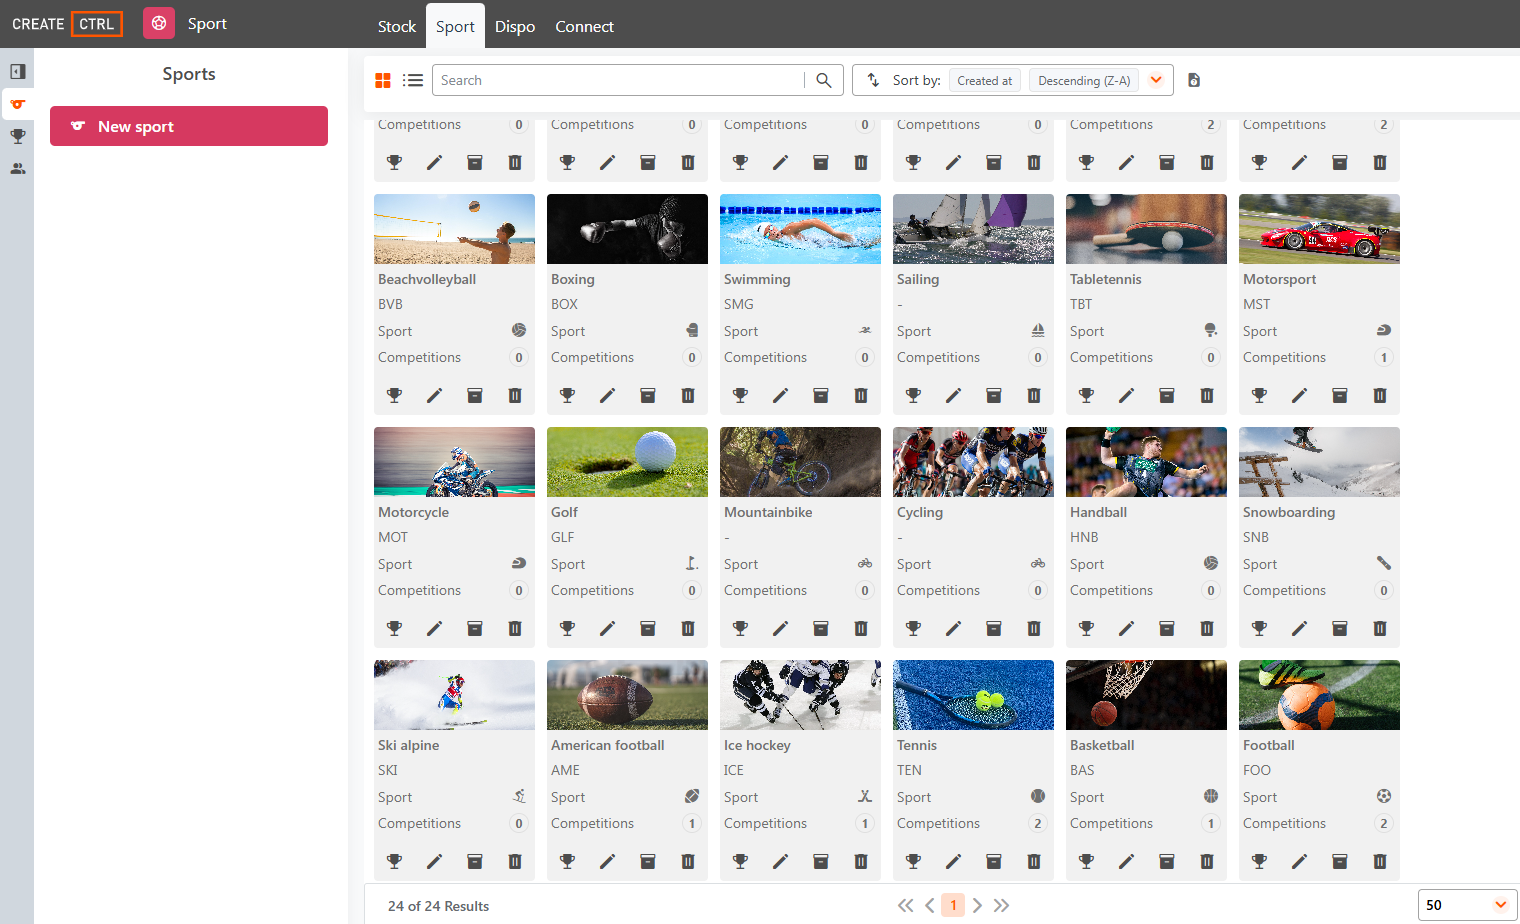Delete the Swimming sport
The height and width of the screenshot is (924, 1520).
tap(861, 395)
